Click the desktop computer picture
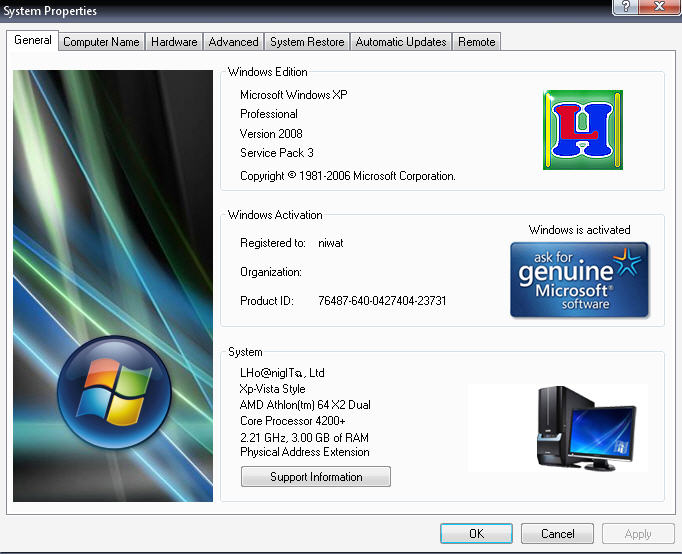 pyautogui.click(x=587, y=429)
